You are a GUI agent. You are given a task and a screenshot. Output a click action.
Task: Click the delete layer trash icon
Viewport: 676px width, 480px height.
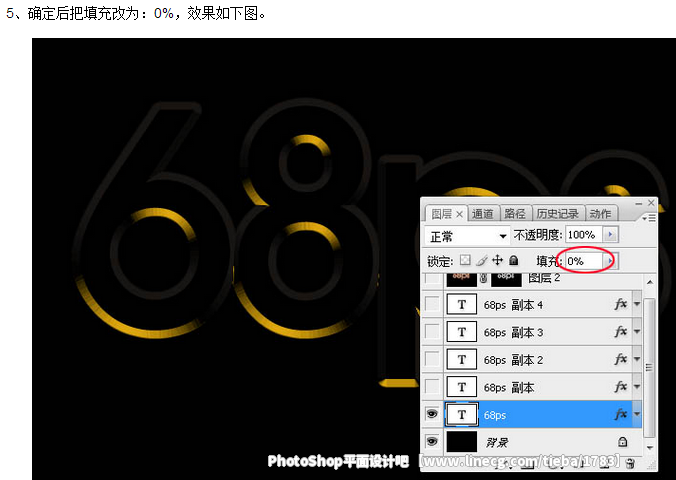[x=629, y=462]
